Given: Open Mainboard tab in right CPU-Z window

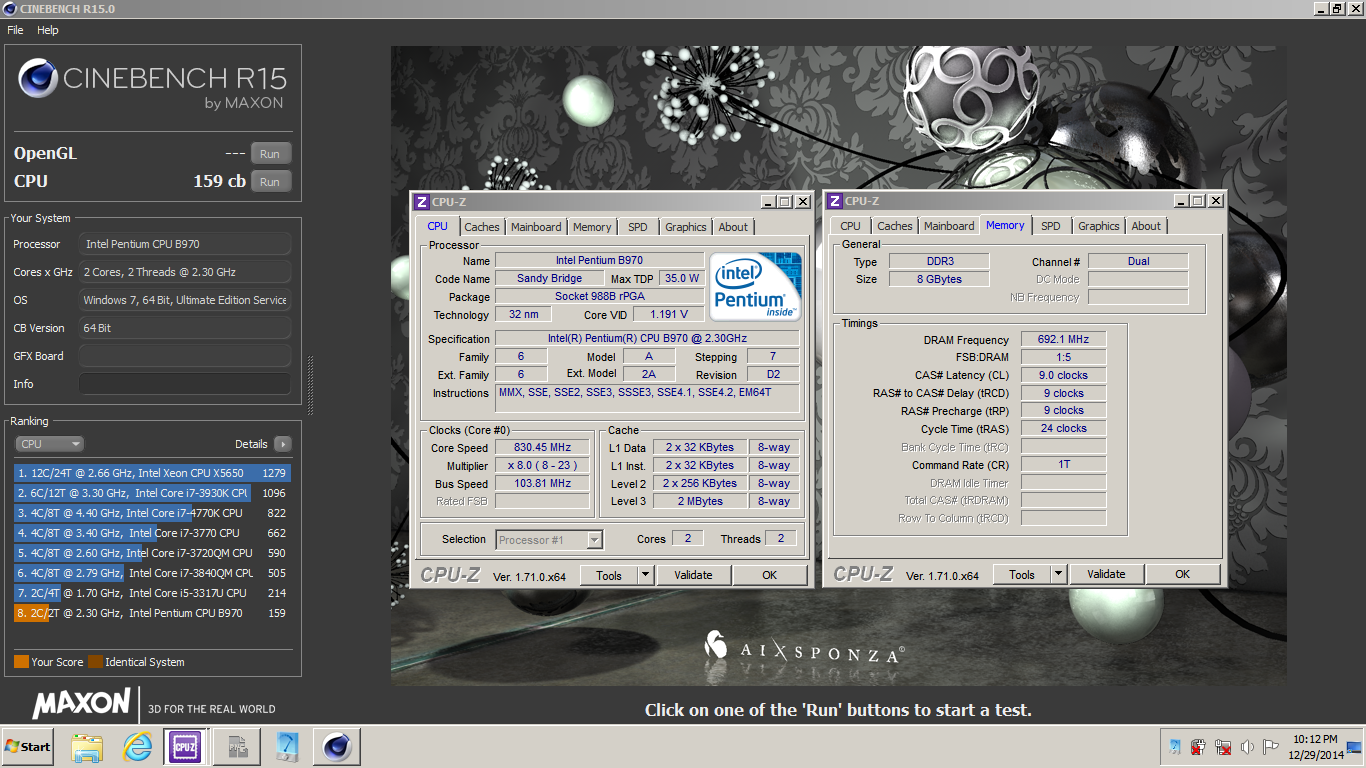Looking at the screenshot, I should pyautogui.click(x=949, y=226).
